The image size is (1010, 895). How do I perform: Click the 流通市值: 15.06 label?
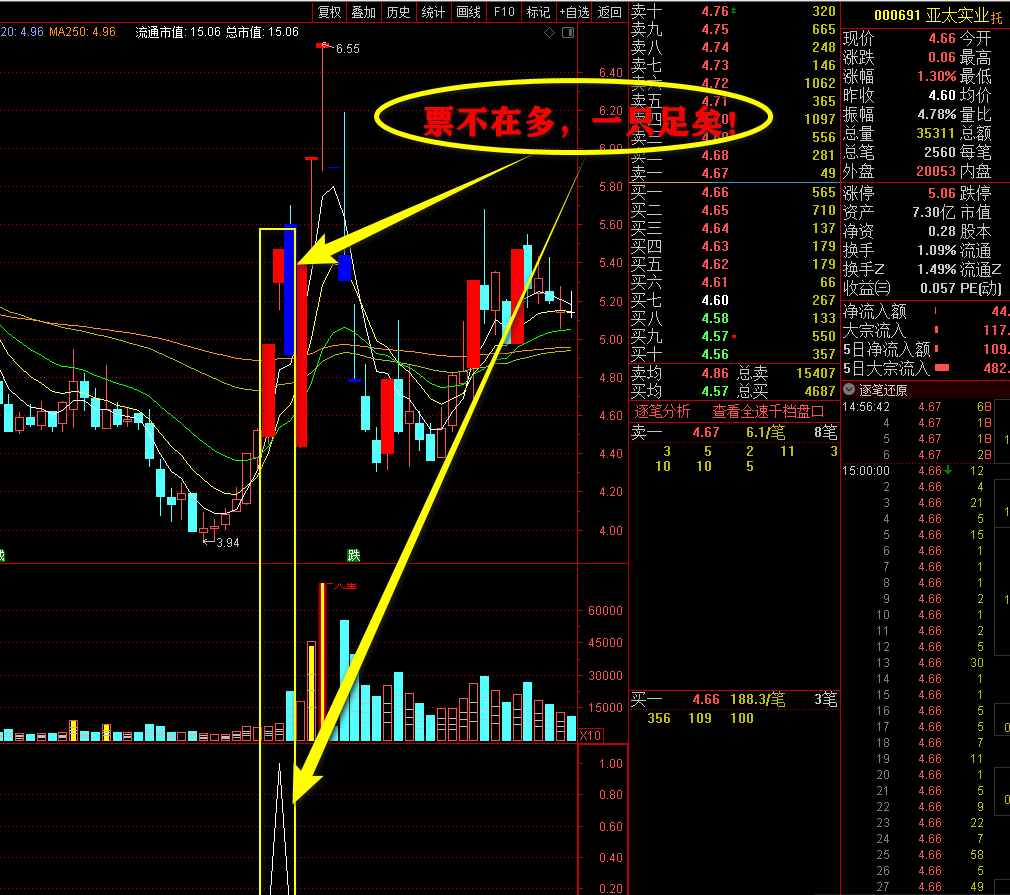coord(178,32)
